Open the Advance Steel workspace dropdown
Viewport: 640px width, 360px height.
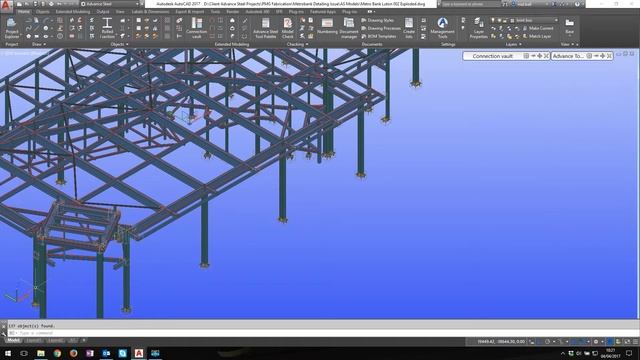(110, 4)
